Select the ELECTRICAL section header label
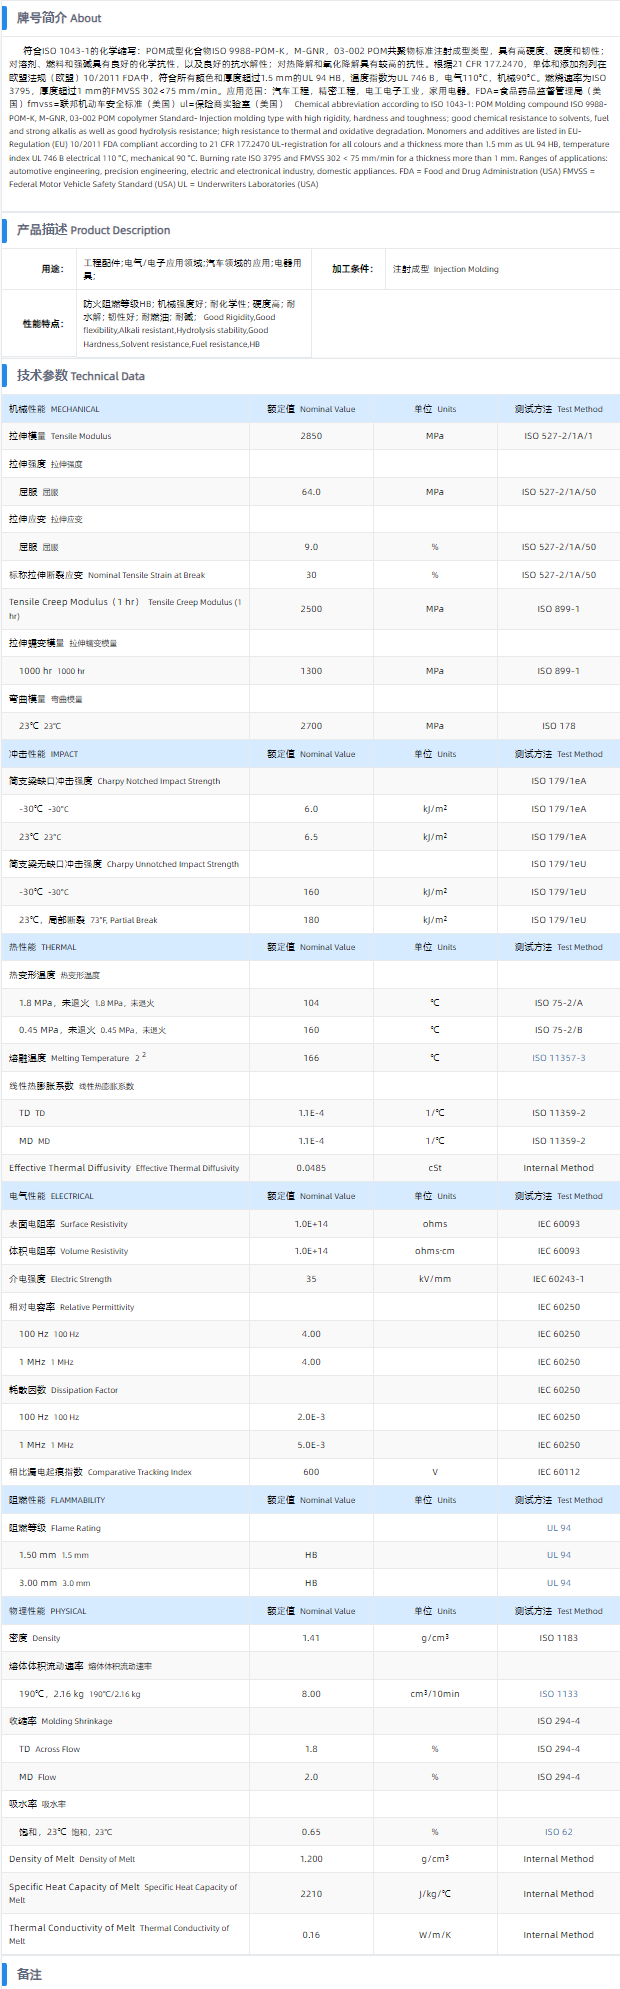Viewport: 620px width, 1989px height. (x=52, y=1196)
